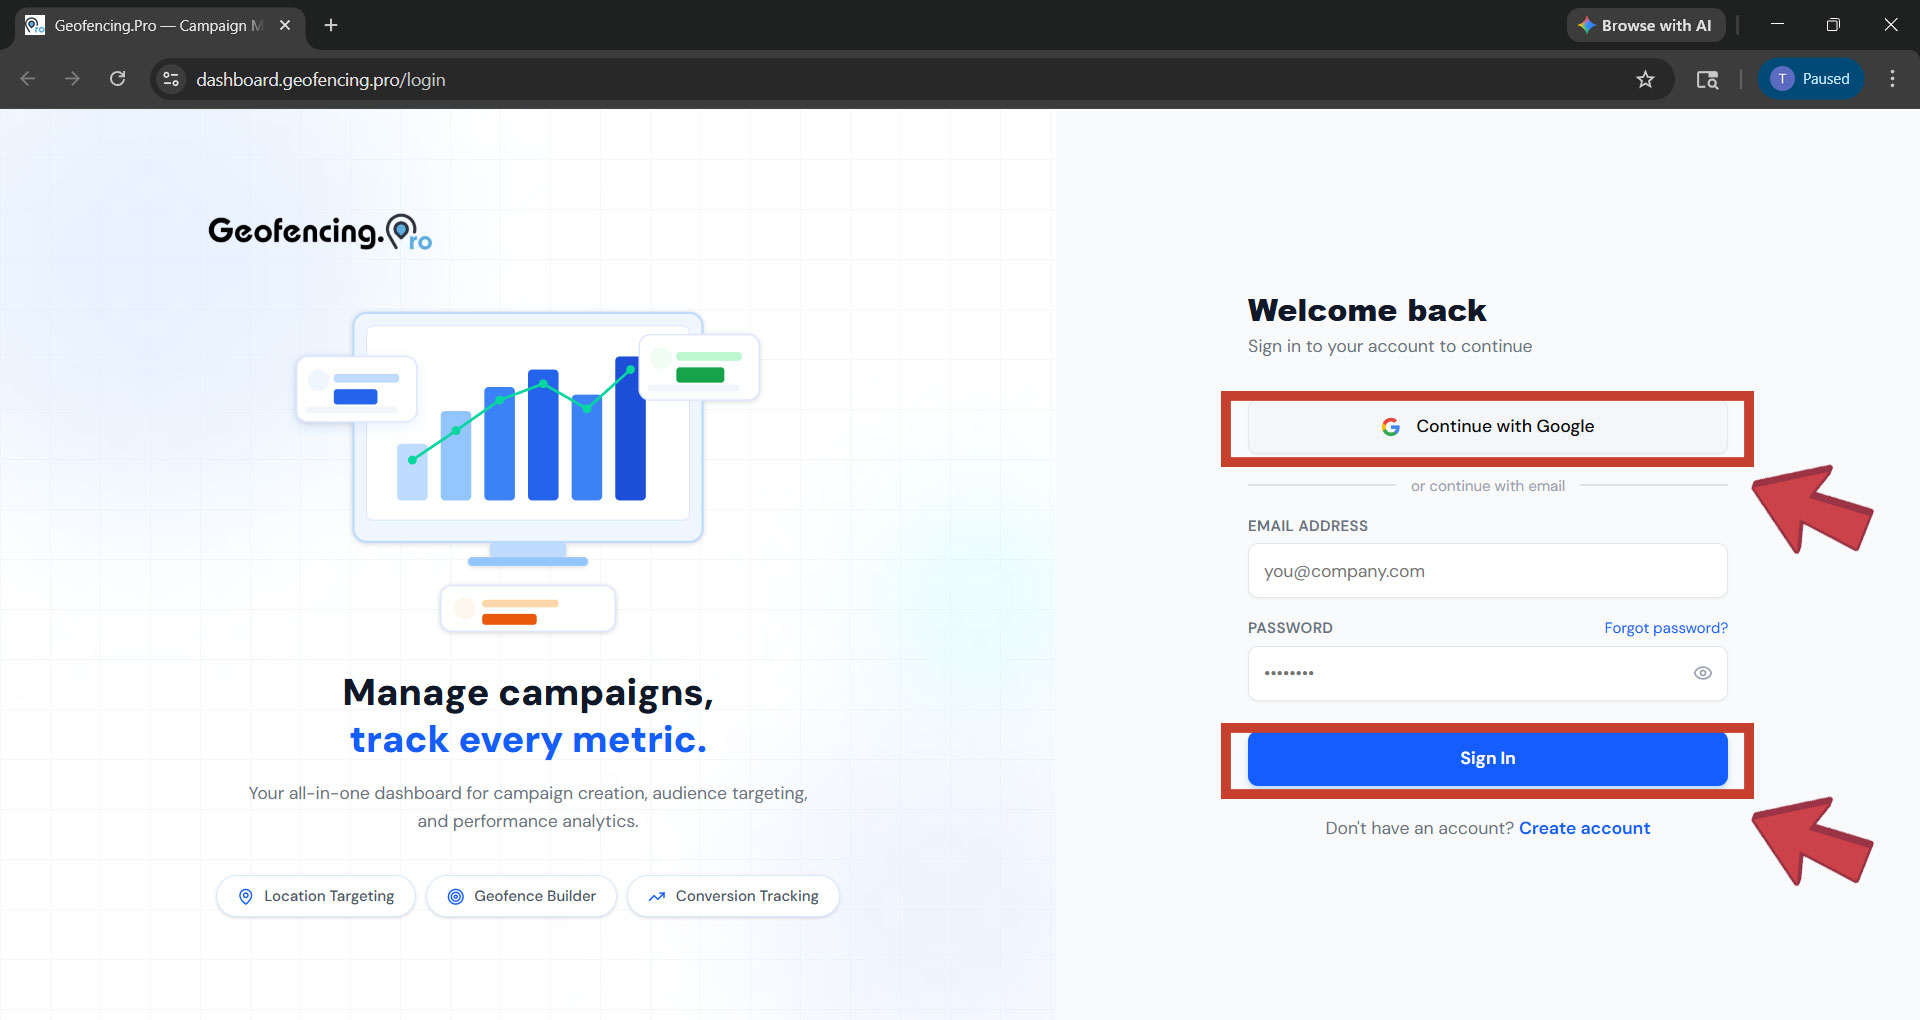Click the back navigation arrow
This screenshot has width=1920, height=1020.
[x=27, y=78]
